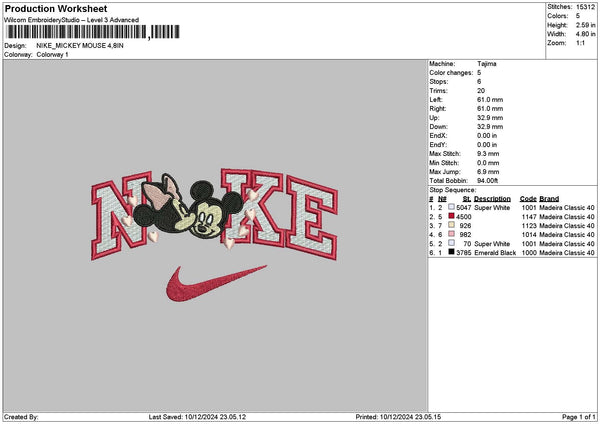600x424 pixels.
Task: Select the design name "NIKE_MICKEY MOUSE 4,8IN"
Action: (x=80, y=46)
